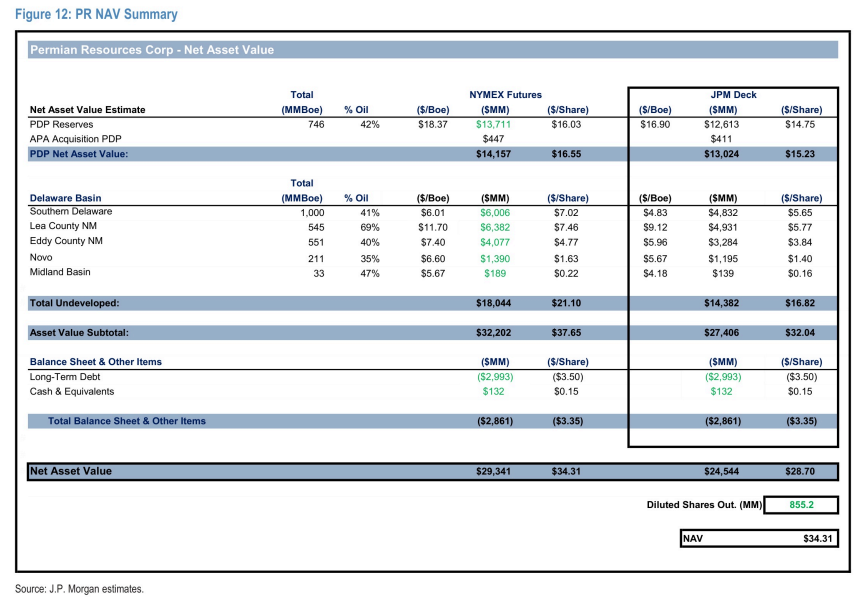
Task: Select the "Cash & Equivalents" row label
Action: click(x=72, y=392)
